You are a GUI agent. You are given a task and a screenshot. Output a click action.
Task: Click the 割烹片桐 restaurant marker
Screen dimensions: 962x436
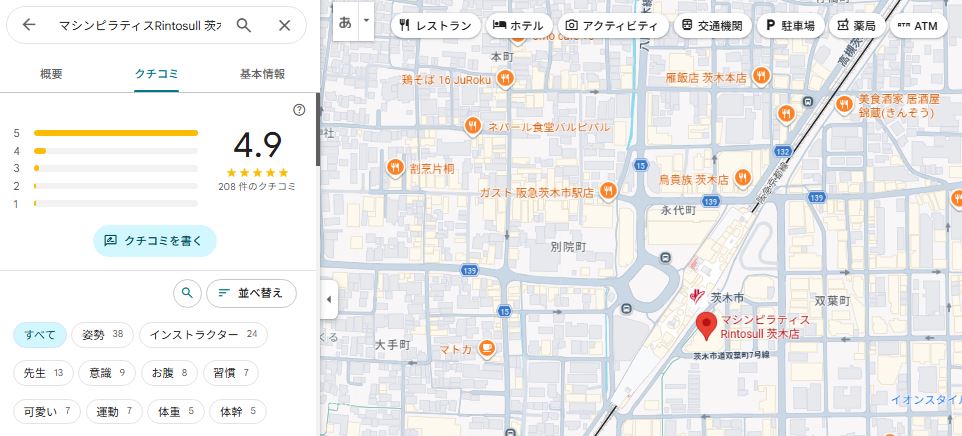point(396,168)
